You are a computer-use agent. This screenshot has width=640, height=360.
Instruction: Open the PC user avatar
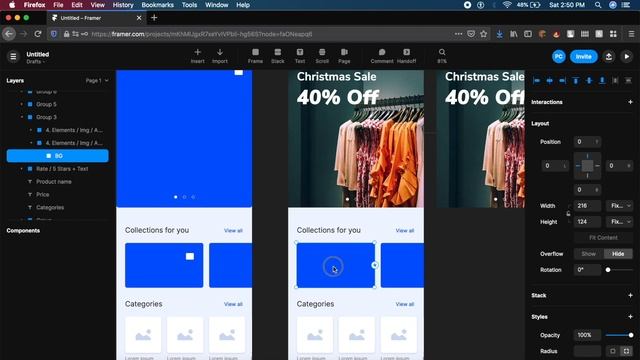(x=558, y=56)
